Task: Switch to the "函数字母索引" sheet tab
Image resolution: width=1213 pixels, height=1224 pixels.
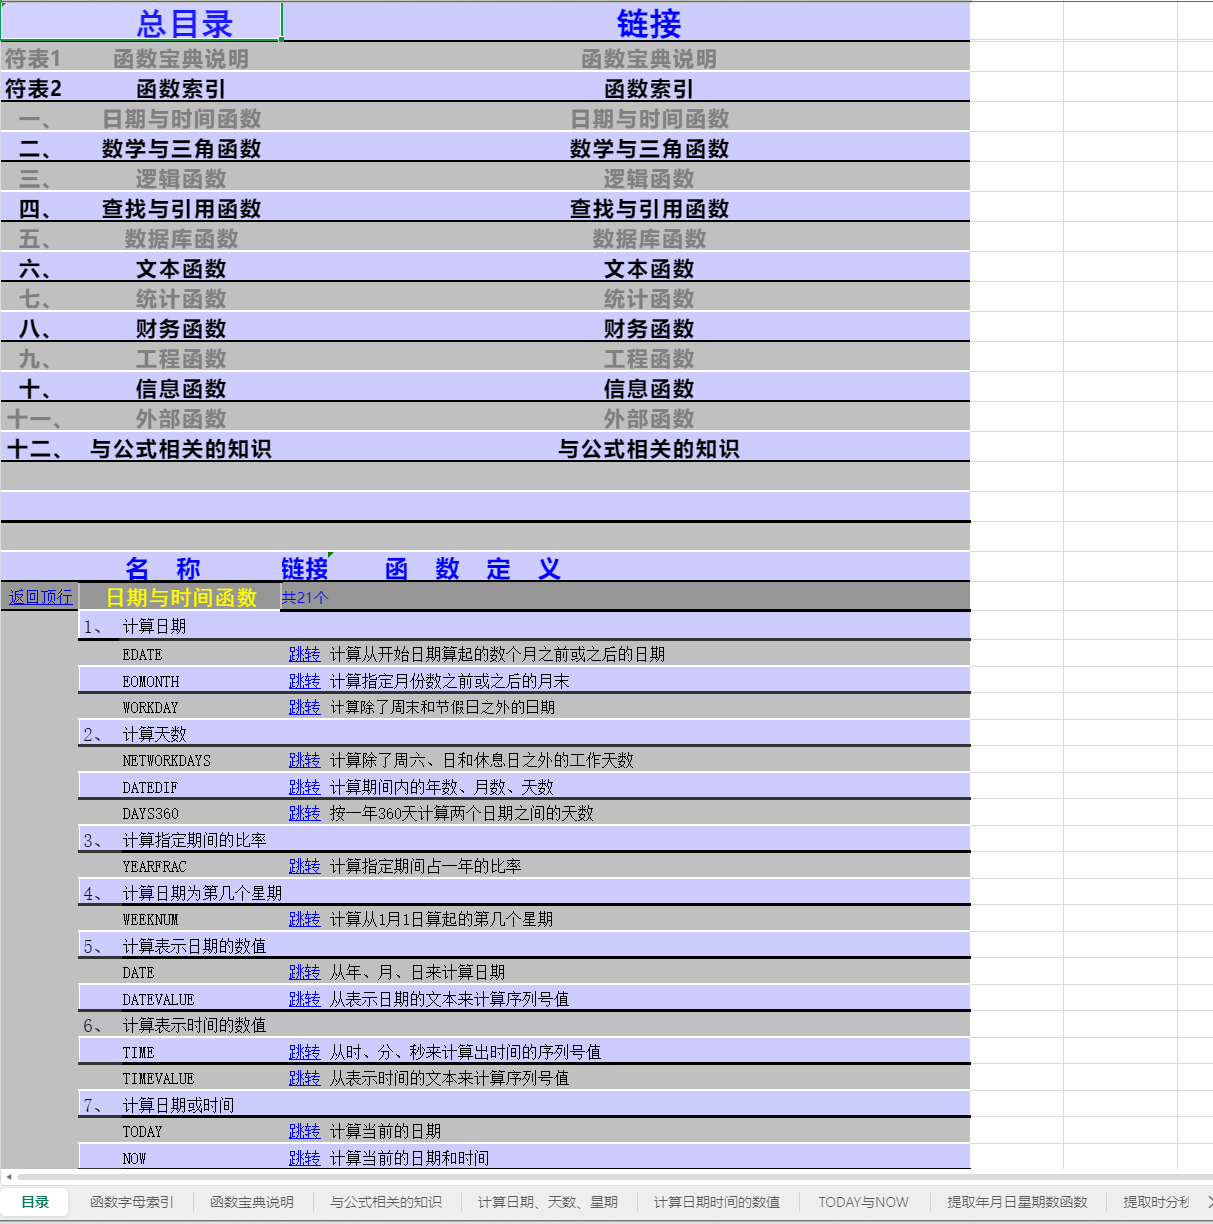Action: pos(130,1202)
